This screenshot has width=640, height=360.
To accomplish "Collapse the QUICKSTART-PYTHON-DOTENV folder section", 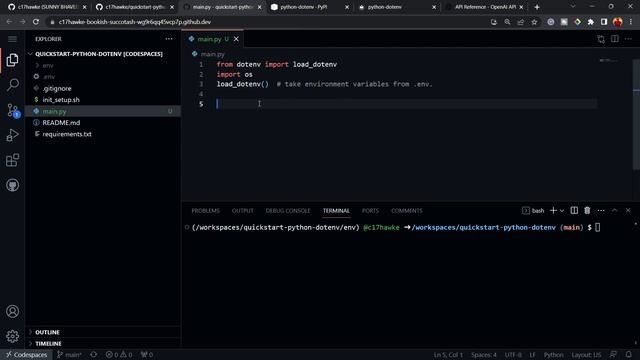I will (103, 54).
